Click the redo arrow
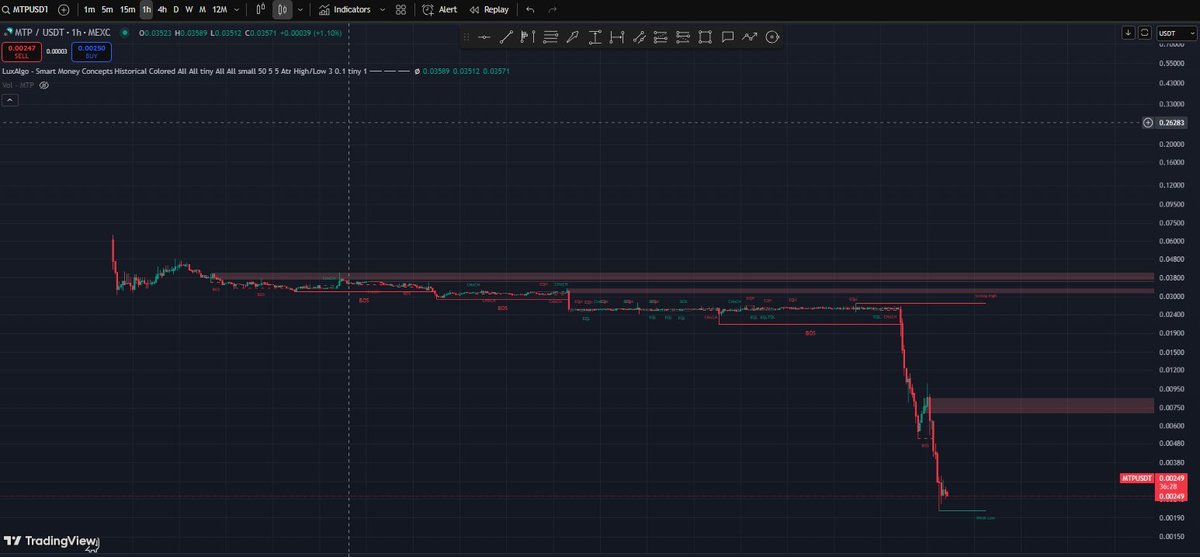This screenshot has height=557, width=1200. pyautogui.click(x=552, y=9)
